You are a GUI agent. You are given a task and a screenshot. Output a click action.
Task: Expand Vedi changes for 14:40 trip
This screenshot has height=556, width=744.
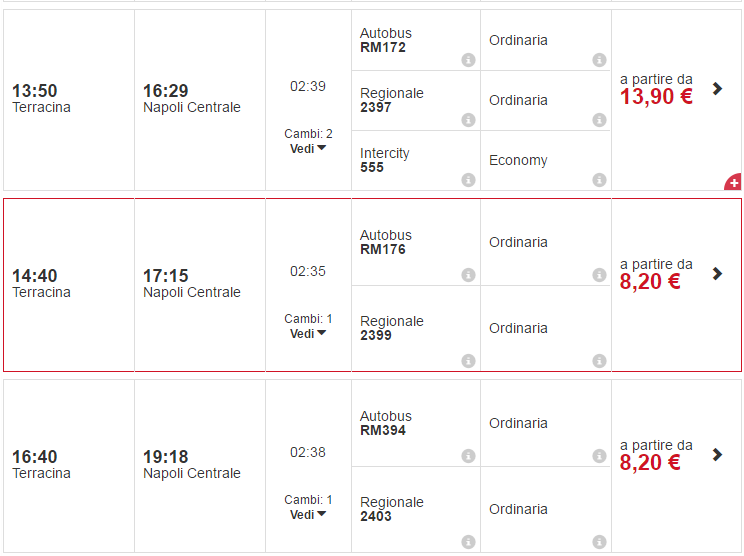point(308,334)
